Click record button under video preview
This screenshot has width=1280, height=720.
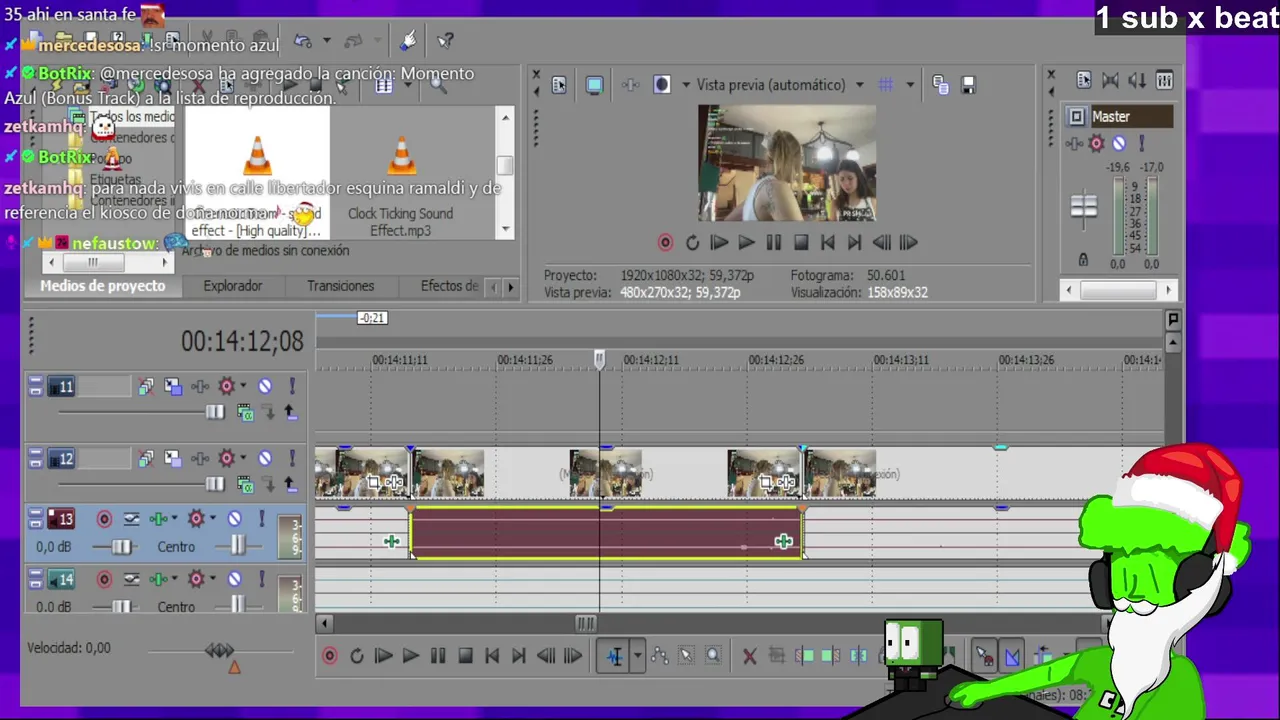[x=665, y=242]
